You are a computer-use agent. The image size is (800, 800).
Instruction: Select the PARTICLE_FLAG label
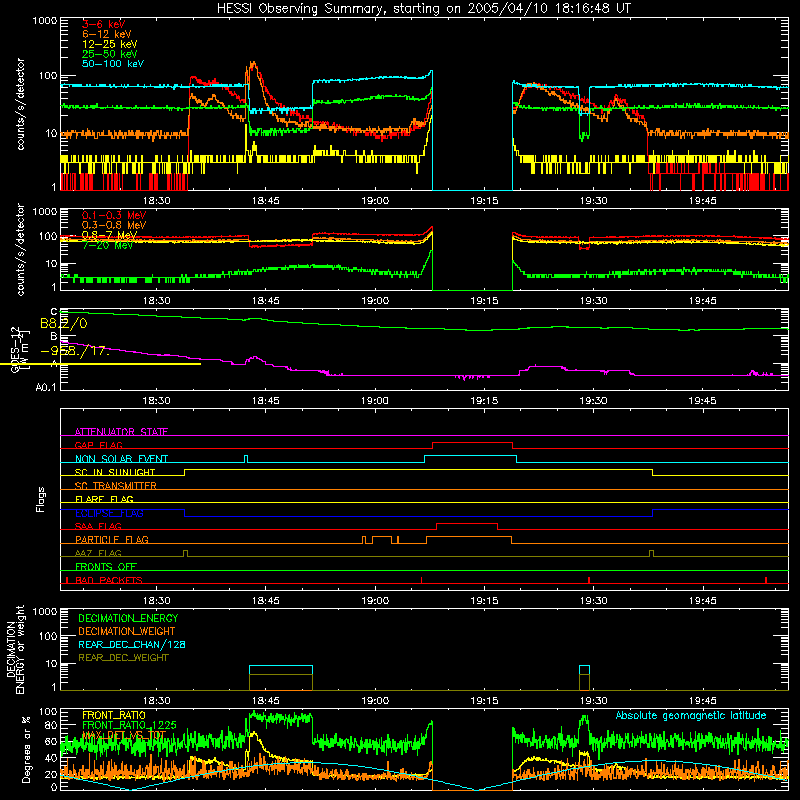click(x=112, y=539)
